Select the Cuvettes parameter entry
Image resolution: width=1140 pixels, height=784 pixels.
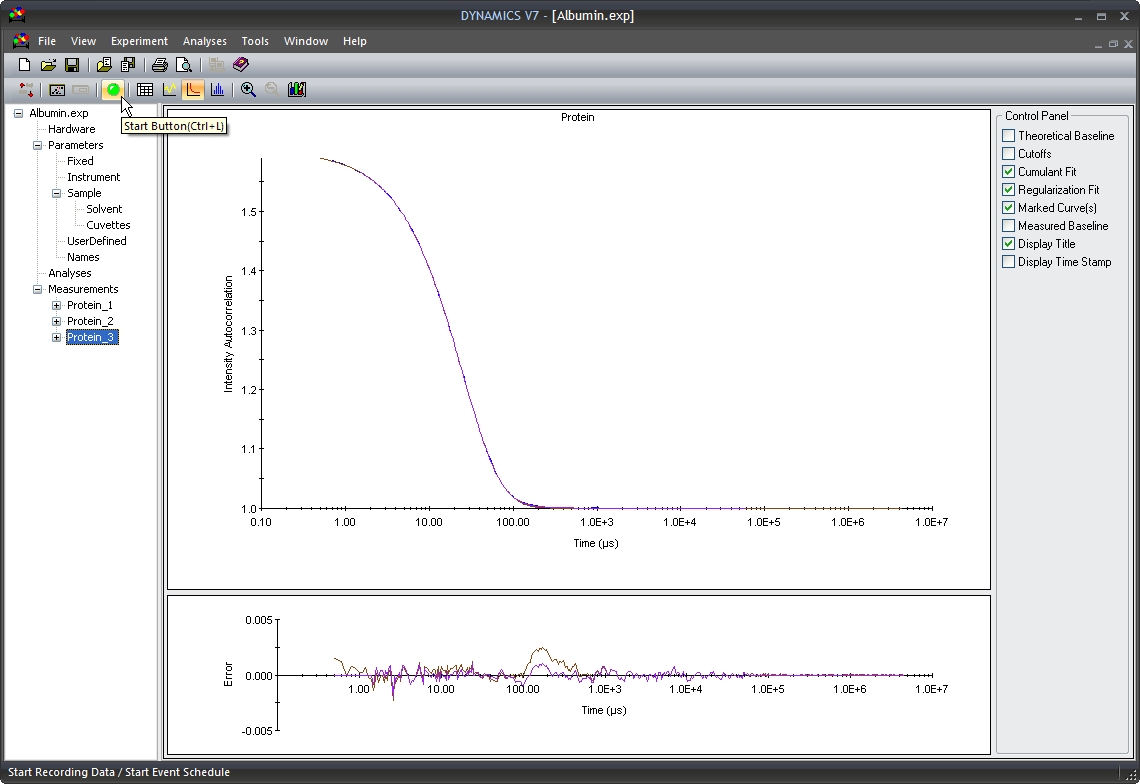108,225
